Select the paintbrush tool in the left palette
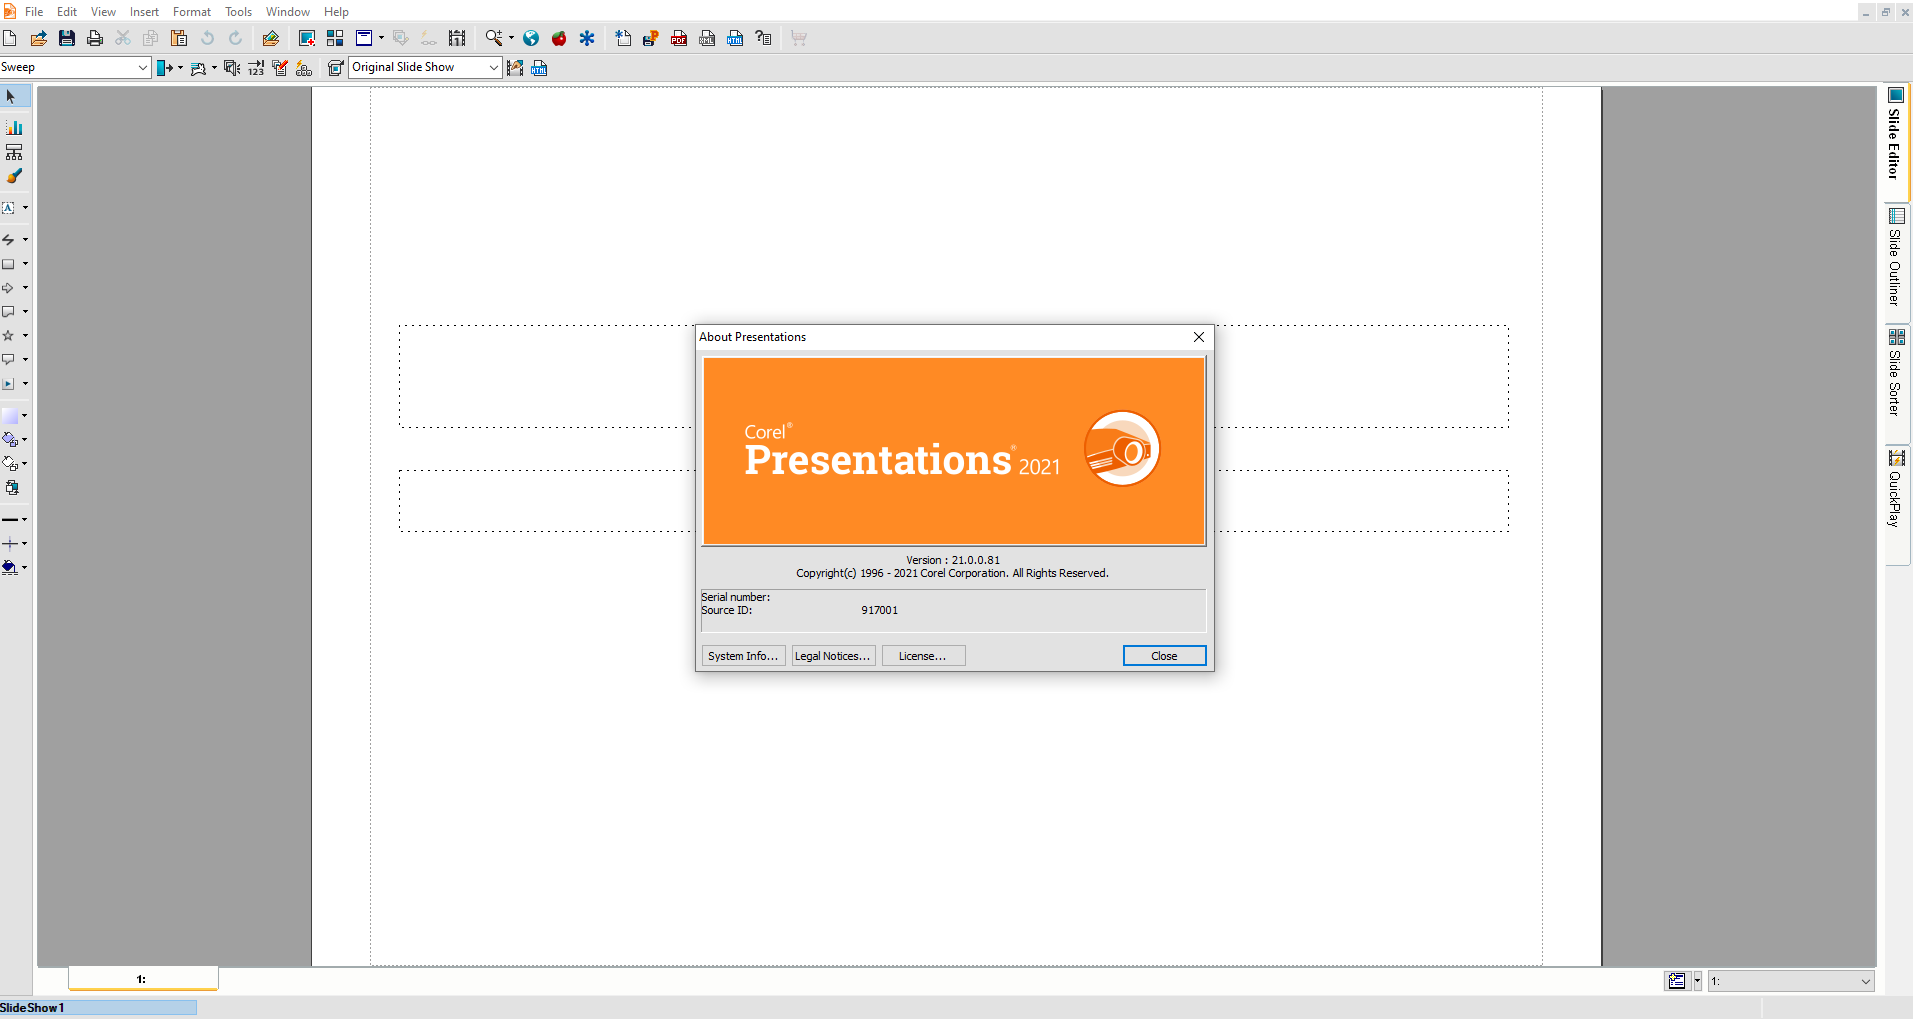The height and width of the screenshot is (1019, 1913). (x=14, y=176)
